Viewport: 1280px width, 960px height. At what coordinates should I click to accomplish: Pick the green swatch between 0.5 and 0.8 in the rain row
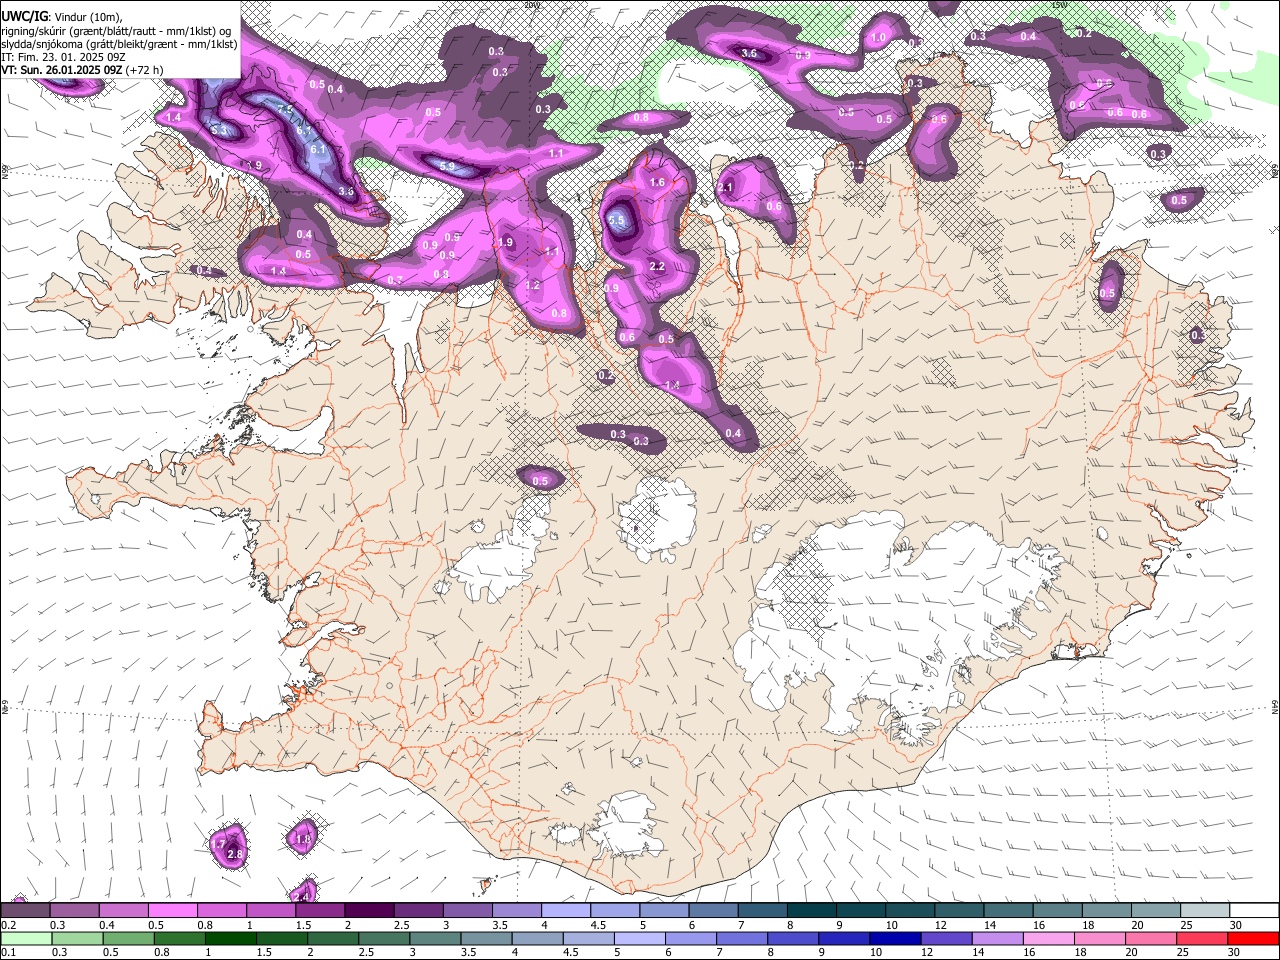[x=128, y=938]
